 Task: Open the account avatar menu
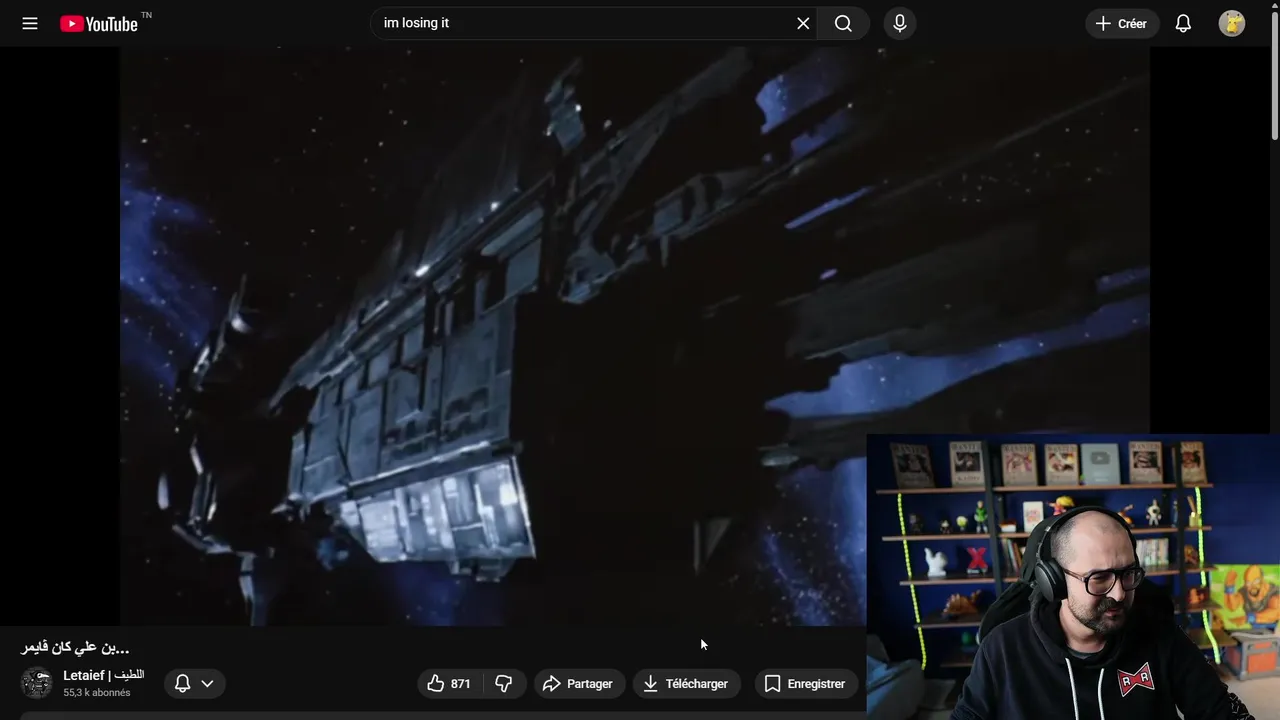click(x=1232, y=23)
